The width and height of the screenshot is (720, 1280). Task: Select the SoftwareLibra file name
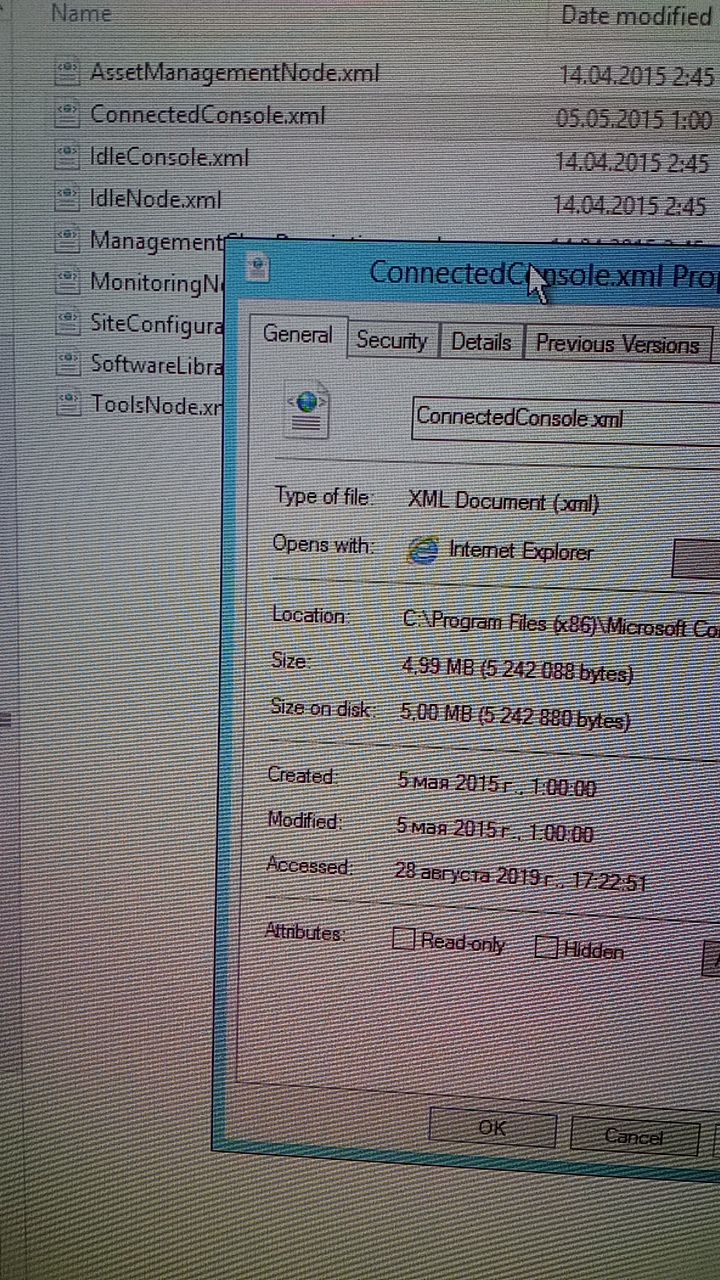pos(156,364)
